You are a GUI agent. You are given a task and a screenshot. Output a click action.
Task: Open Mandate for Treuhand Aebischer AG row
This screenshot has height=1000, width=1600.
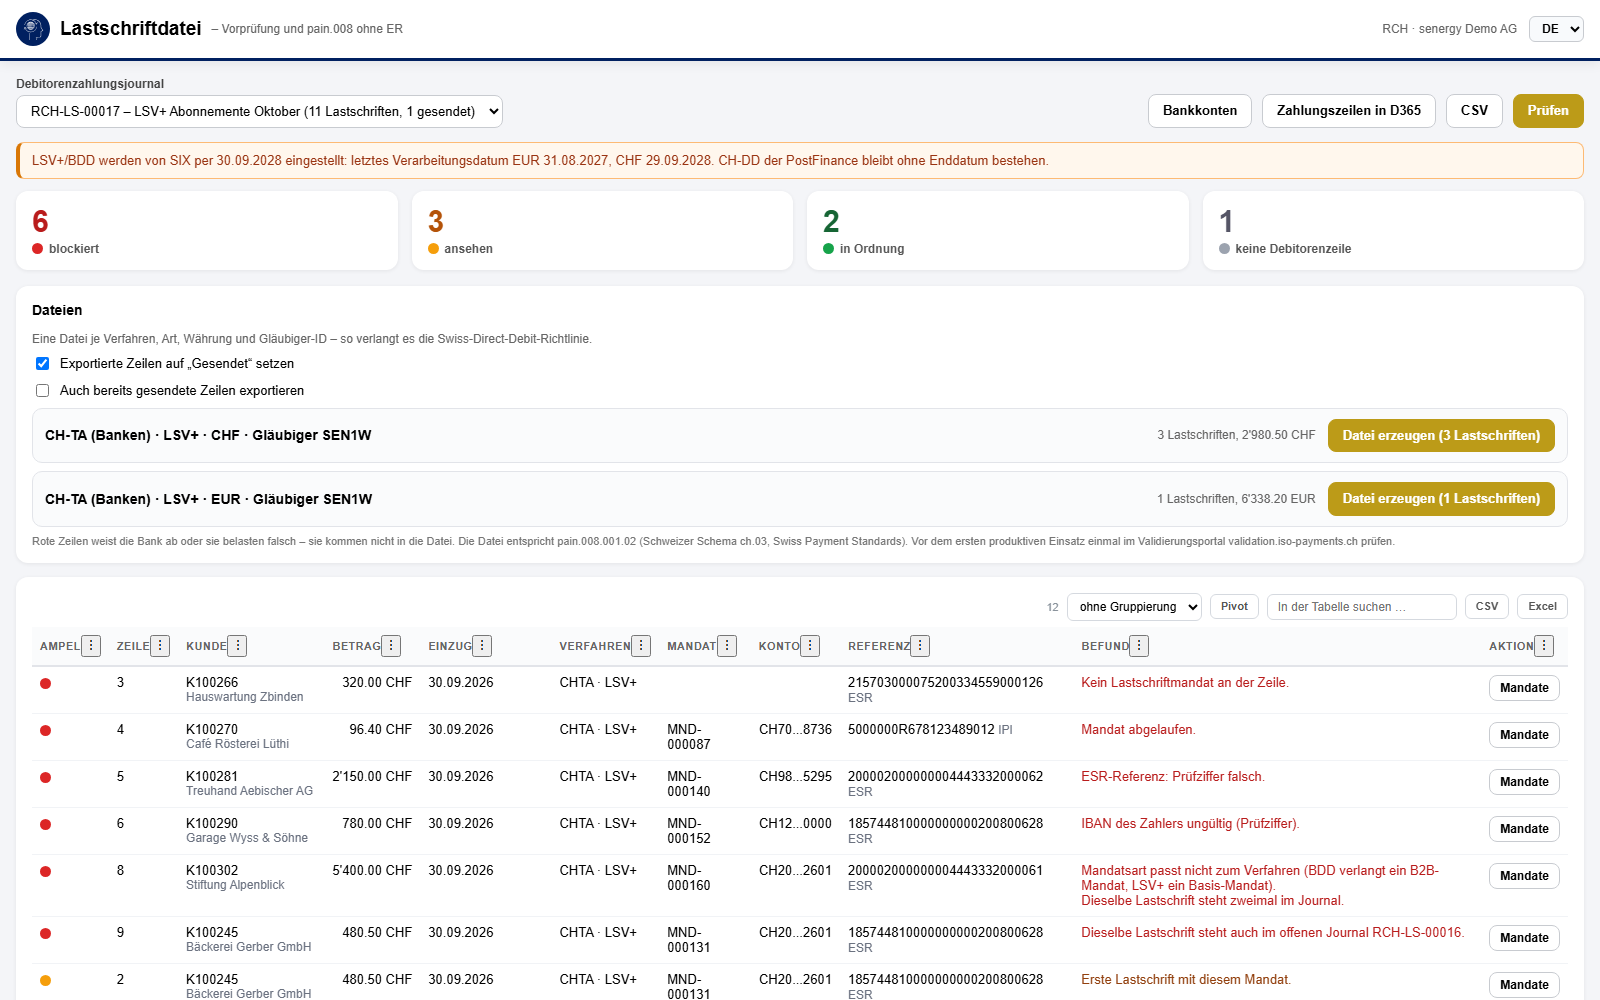[1524, 782]
